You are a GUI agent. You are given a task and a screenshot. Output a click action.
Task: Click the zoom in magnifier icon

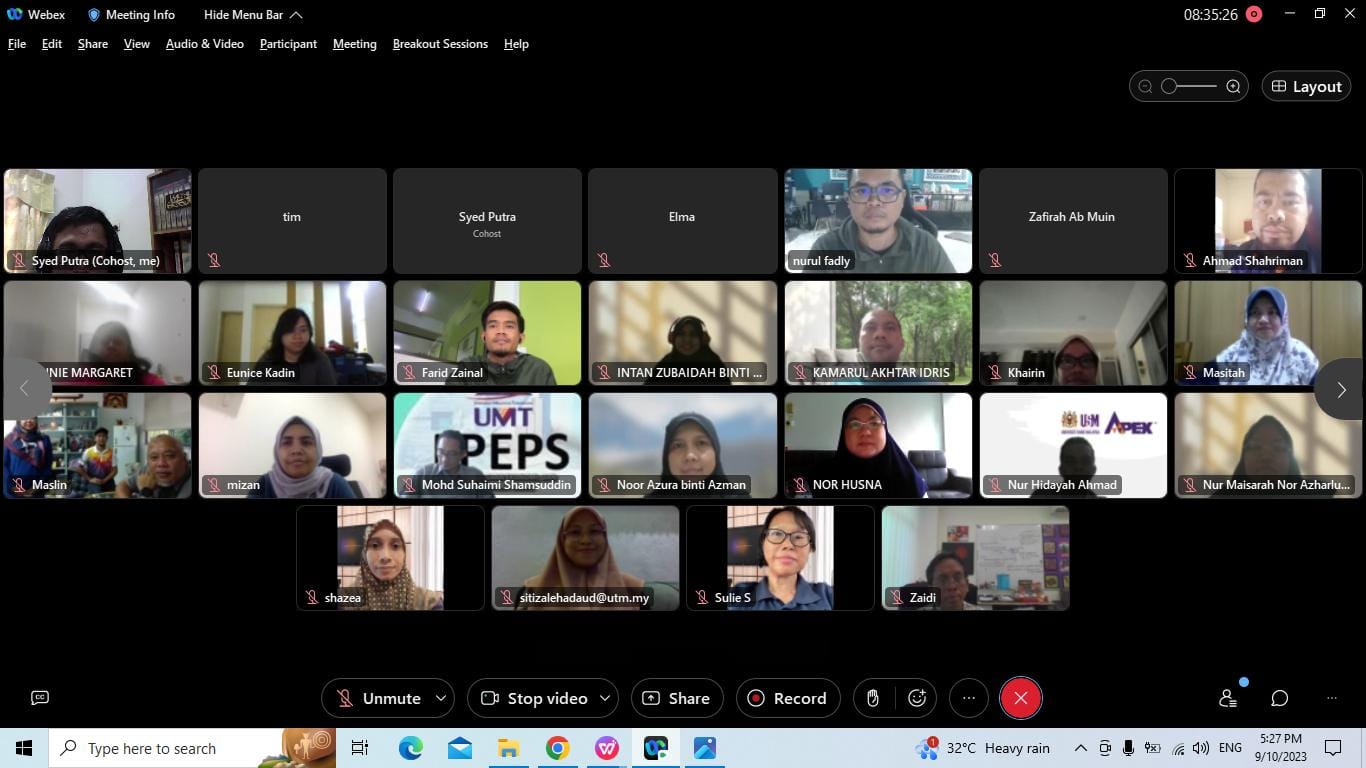1233,87
